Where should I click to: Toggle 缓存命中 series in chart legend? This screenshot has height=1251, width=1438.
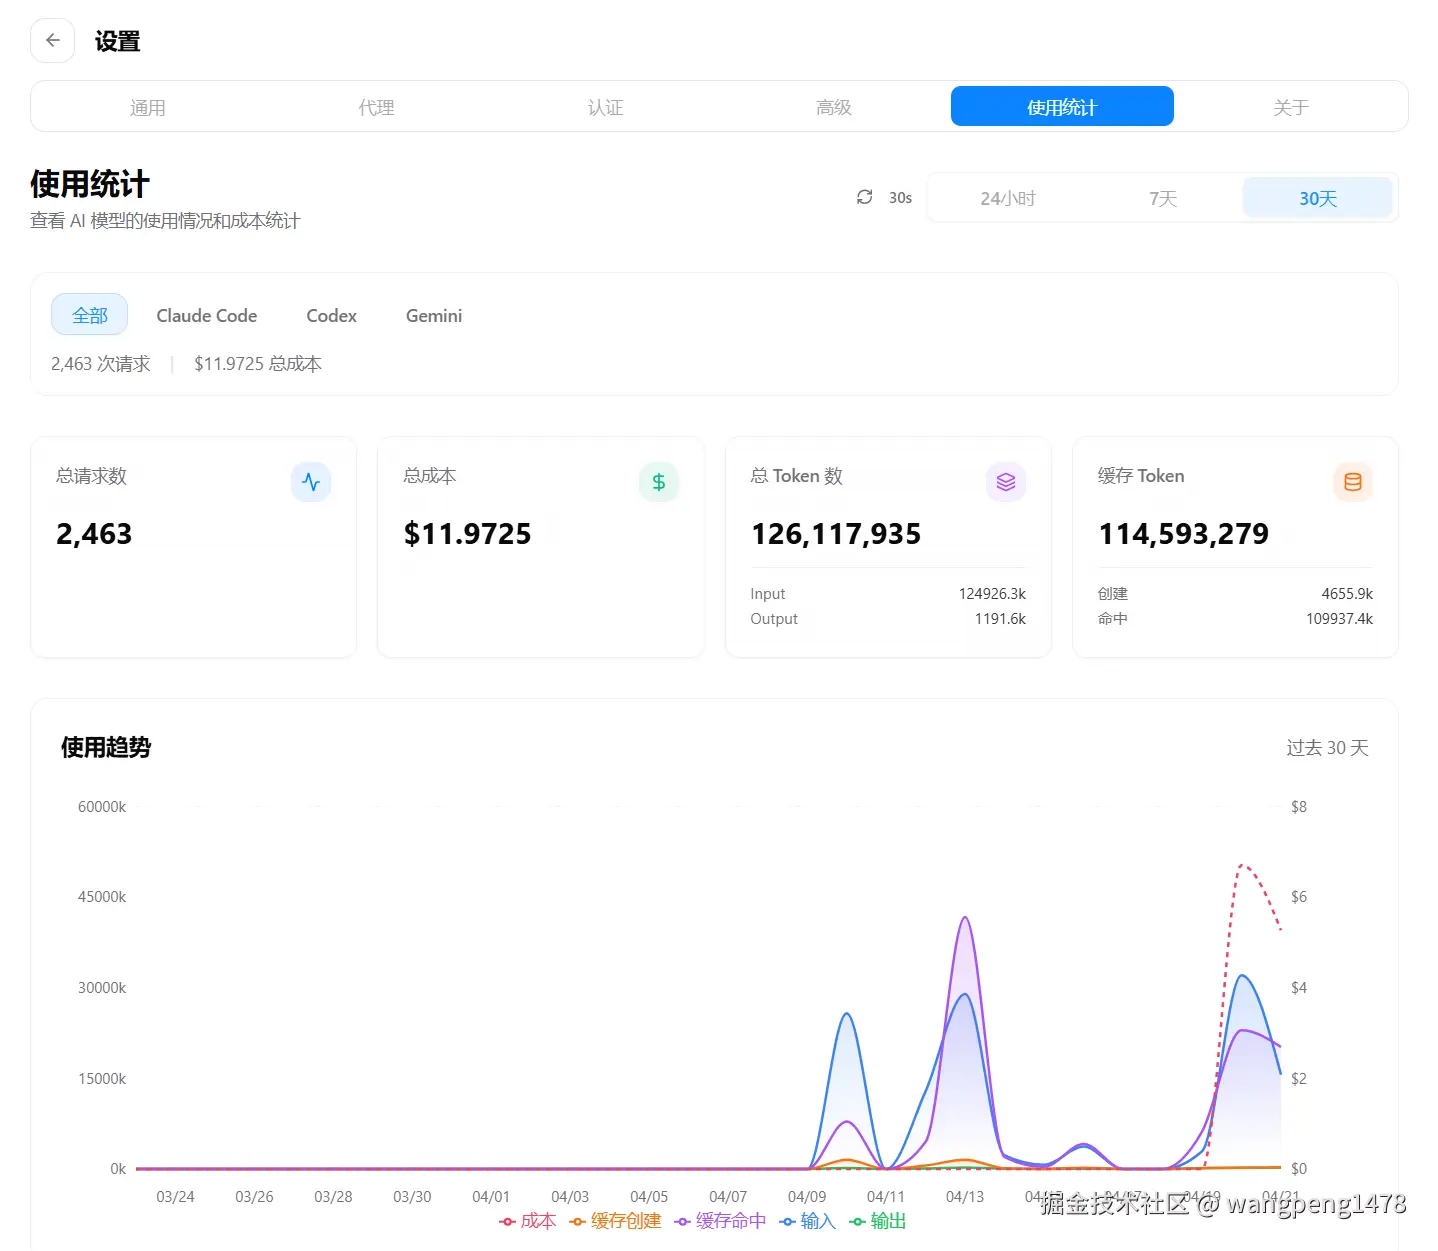tap(721, 1221)
